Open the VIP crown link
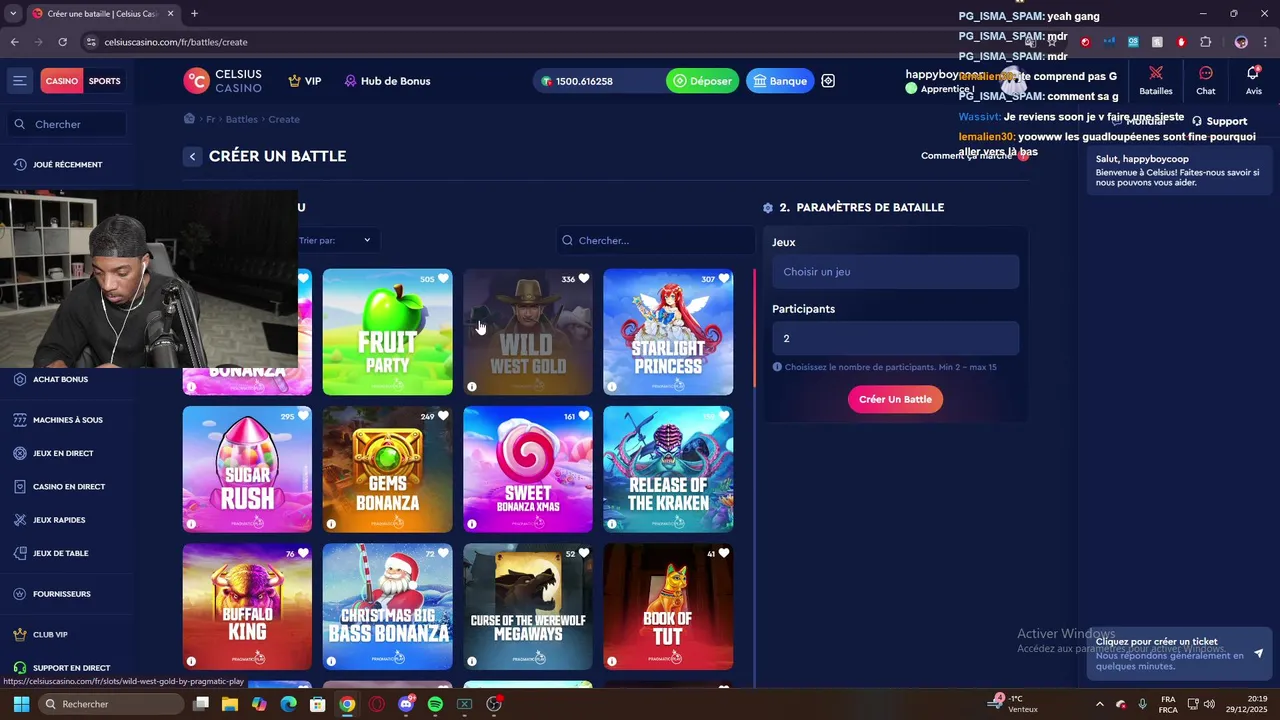The image size is (1280, 720). coord(305,81)
